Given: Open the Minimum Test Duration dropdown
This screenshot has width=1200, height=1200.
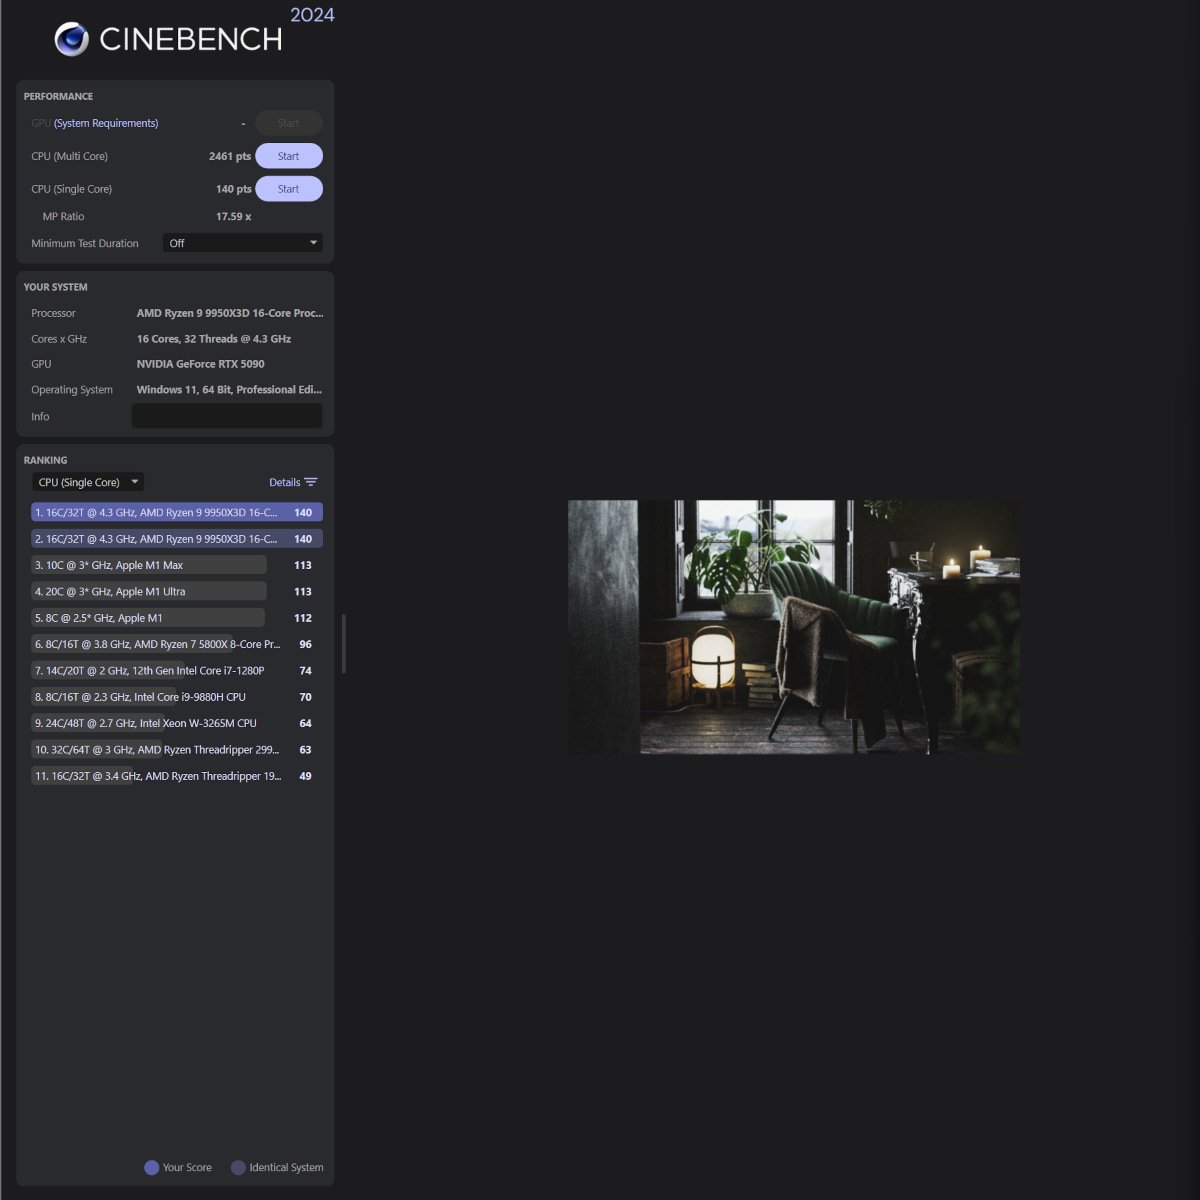Looking at the screenshot, I should pos(242,243).
